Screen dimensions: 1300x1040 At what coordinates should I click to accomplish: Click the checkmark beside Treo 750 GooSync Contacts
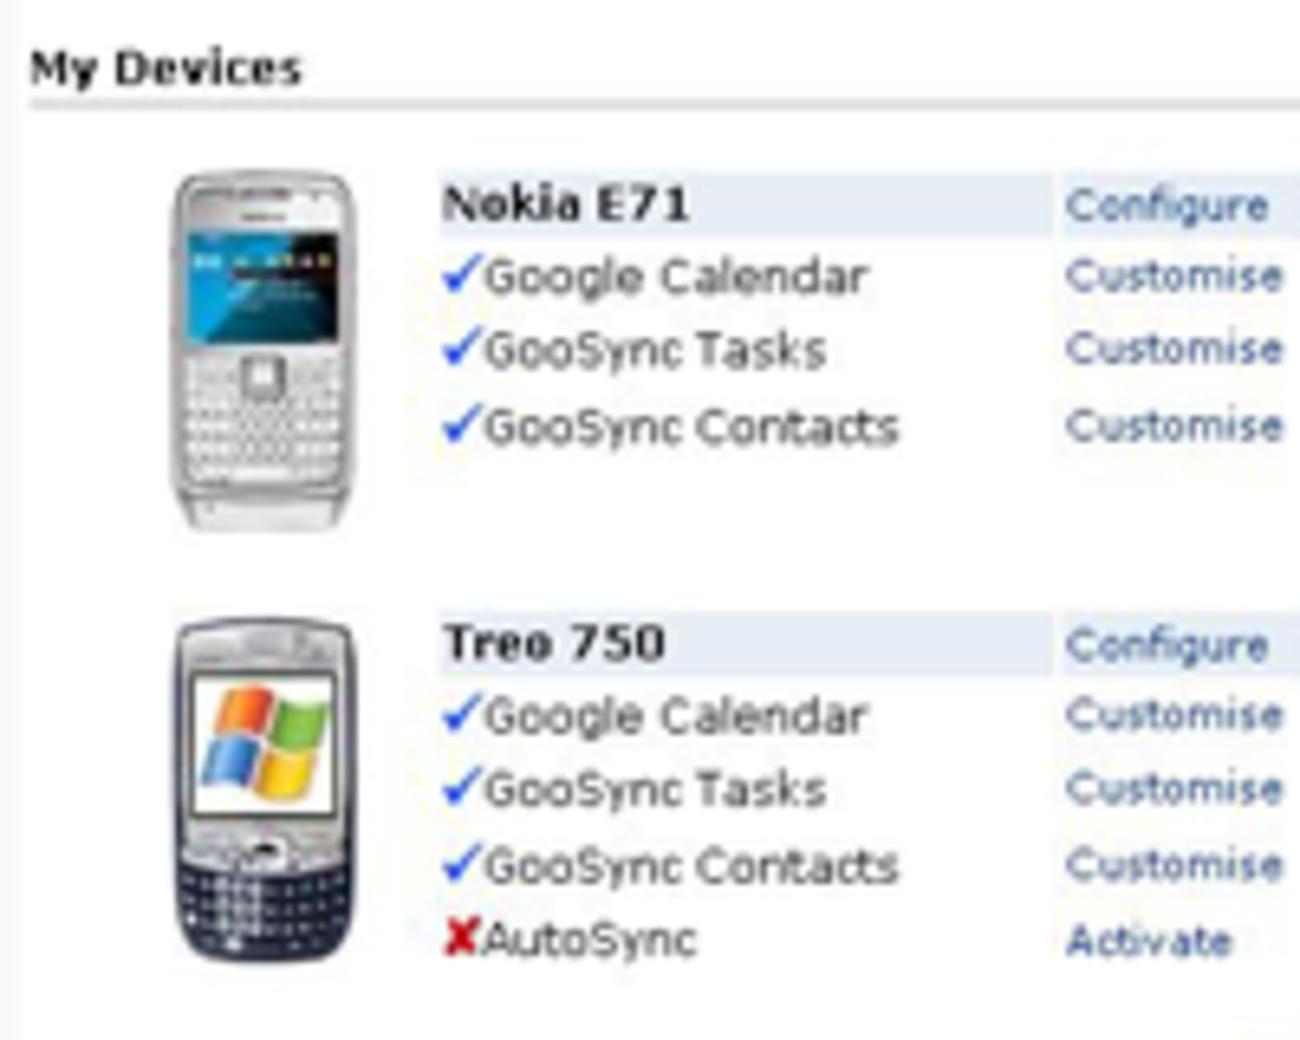461,864
